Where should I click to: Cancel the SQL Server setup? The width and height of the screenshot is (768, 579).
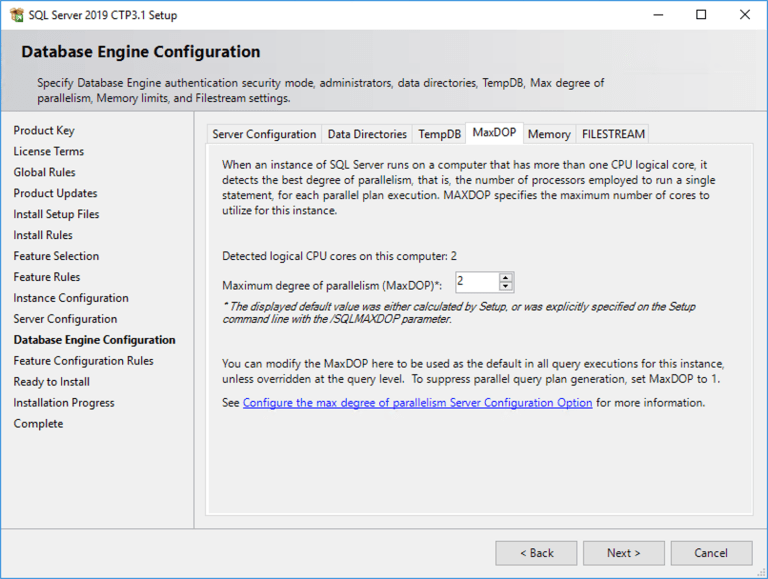tap(711, 553)
